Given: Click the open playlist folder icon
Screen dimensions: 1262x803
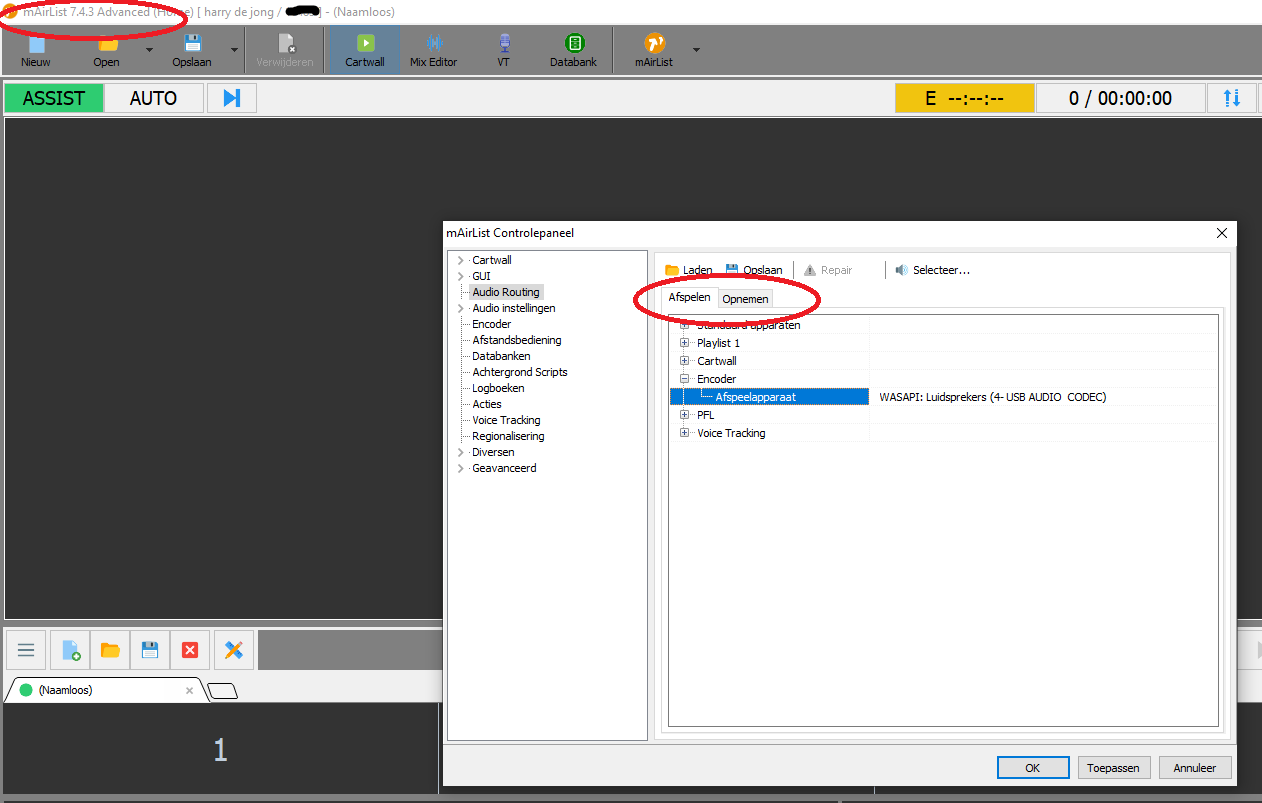Looking at the screenshot, I should [111, 650].
